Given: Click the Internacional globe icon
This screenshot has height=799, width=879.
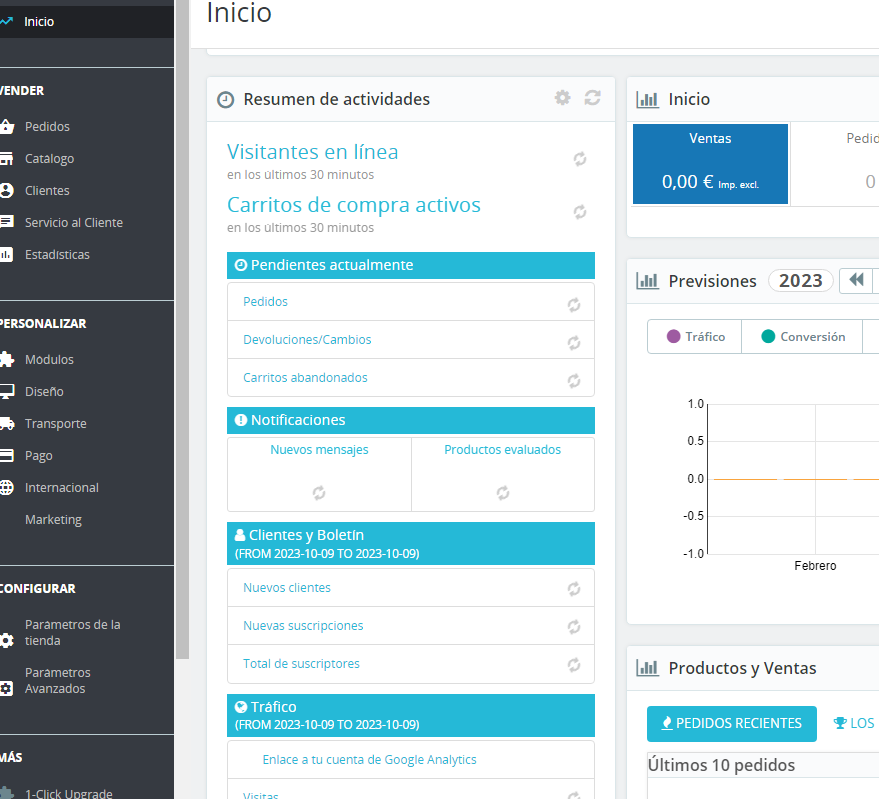Looking at the screenshot, I should [x=6, y=487].
